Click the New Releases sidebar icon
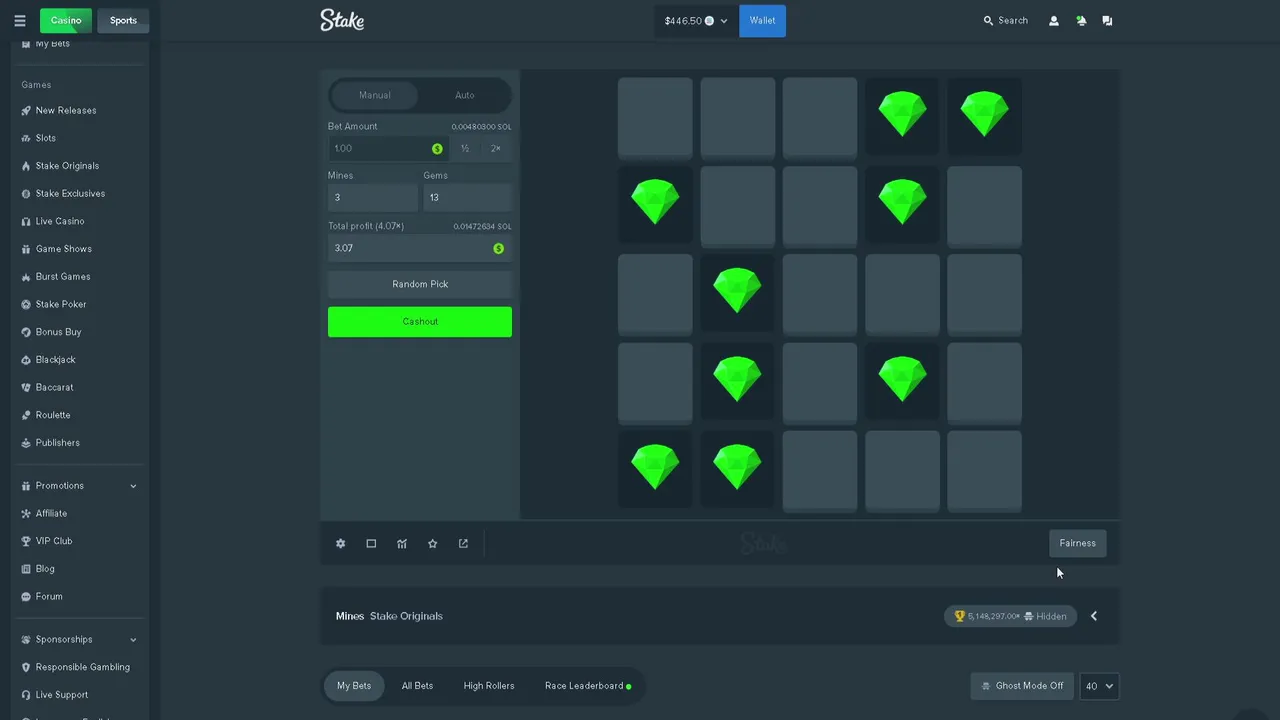 pos(26,110)
